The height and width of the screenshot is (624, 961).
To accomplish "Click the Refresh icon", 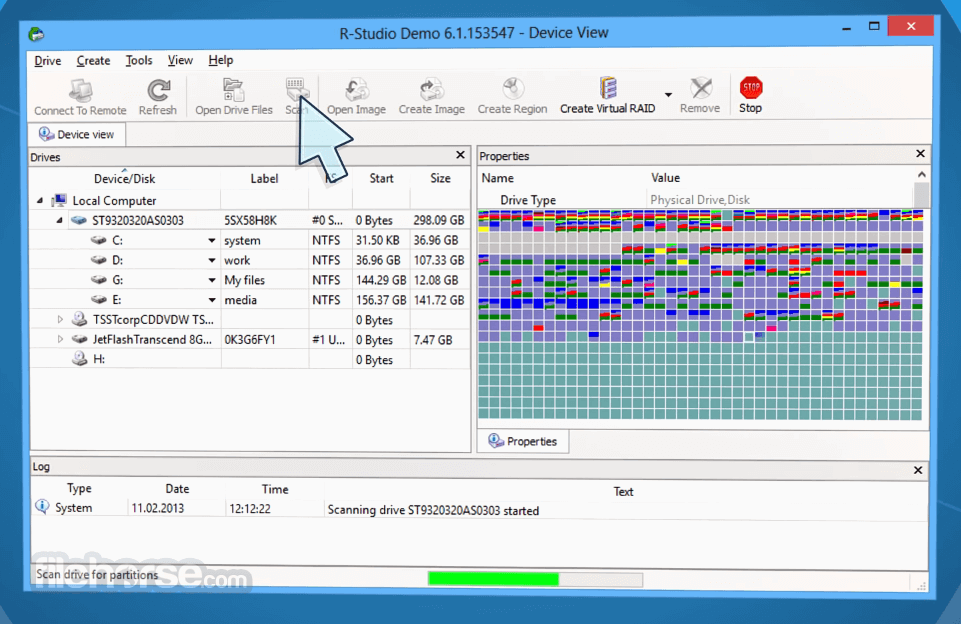I will 157,95.
